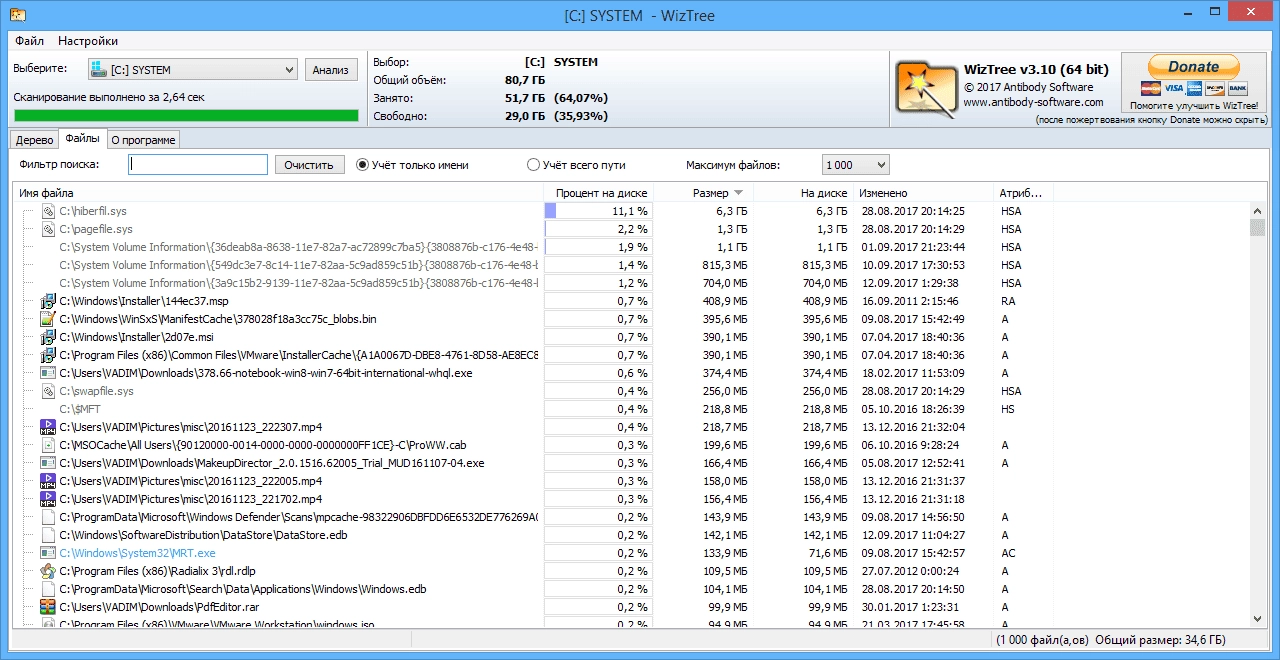The image size is (1280, 660).
Task: Click the hiberfil.sys file icon
Action: pos(47,211)
